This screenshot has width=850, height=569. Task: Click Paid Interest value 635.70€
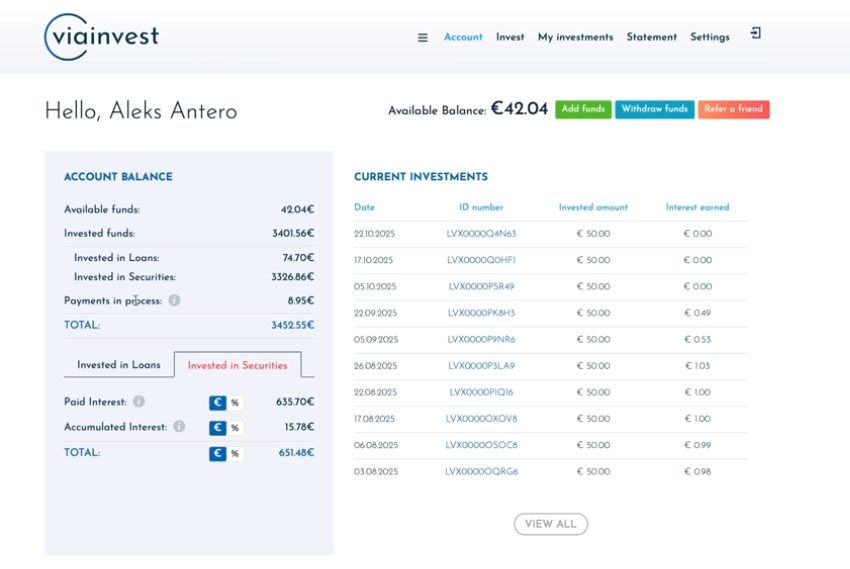coord(295,402)
